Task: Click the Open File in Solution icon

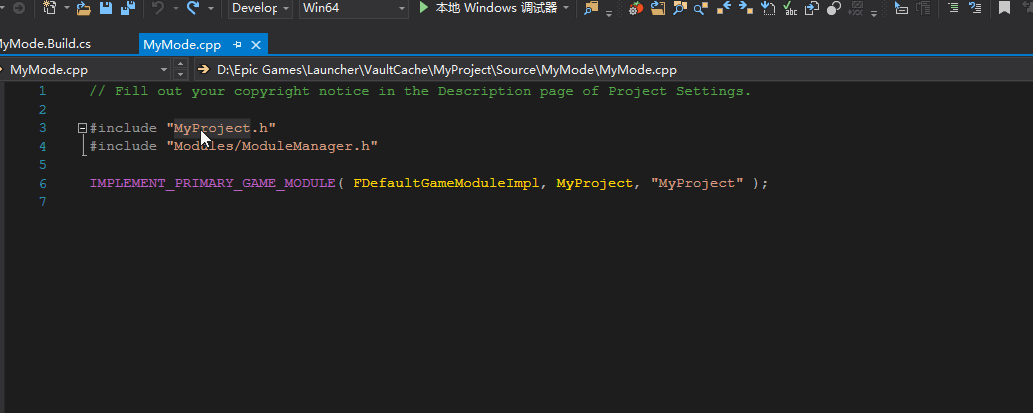Action: pyautogui.click(x=680, y=8)
